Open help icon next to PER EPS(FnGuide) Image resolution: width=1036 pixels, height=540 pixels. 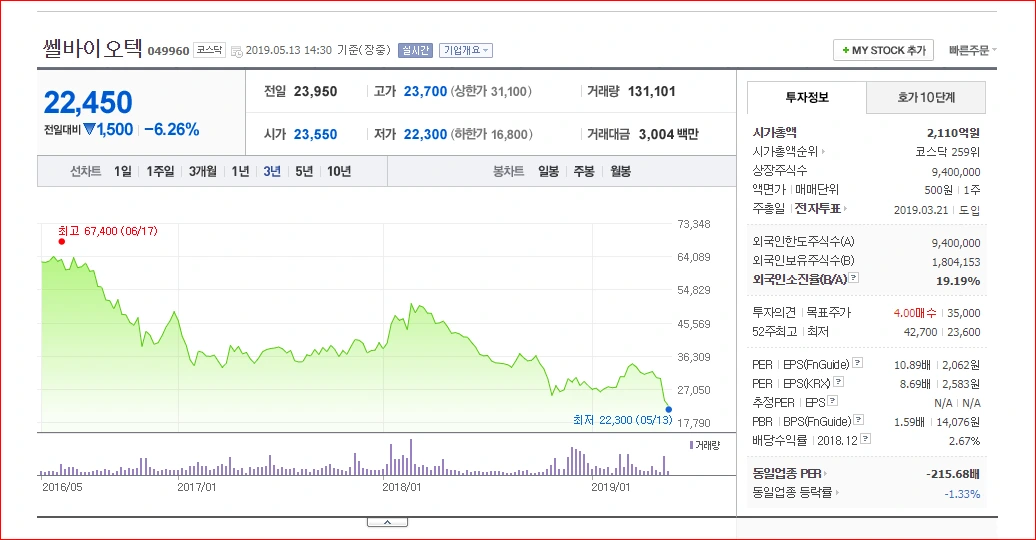[857, 362]
